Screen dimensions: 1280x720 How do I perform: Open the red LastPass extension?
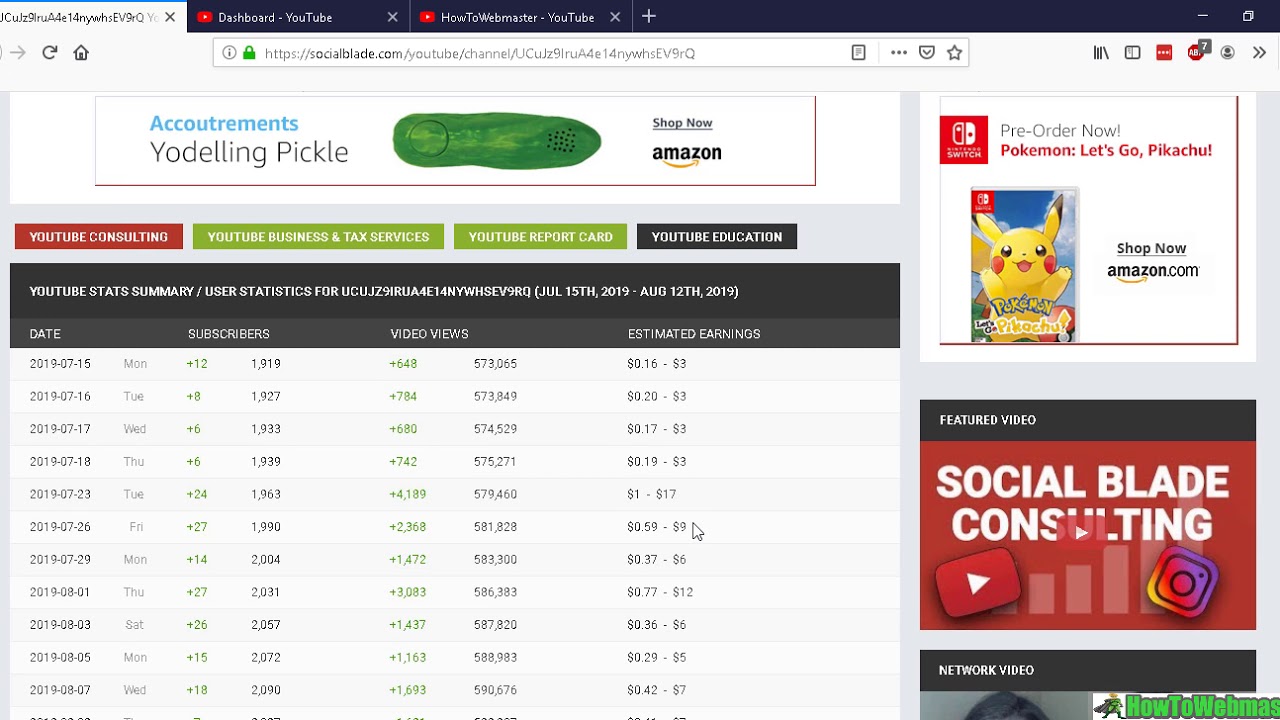[1164, 53]
